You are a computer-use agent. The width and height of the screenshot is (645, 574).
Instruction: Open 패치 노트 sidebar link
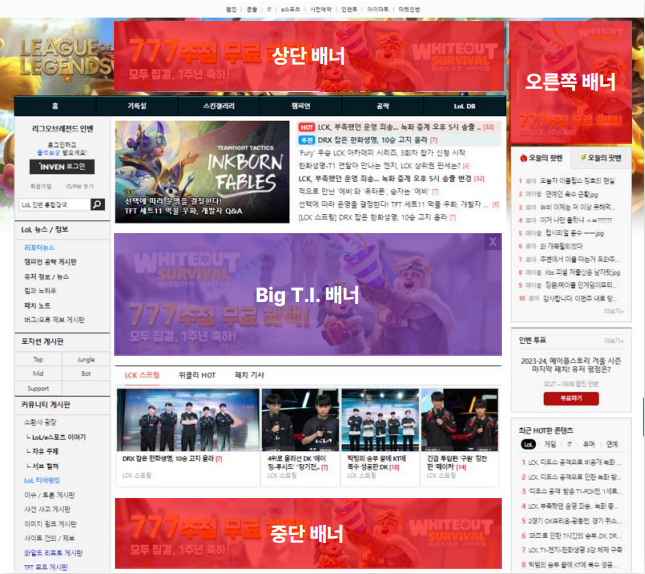(37, 305)
